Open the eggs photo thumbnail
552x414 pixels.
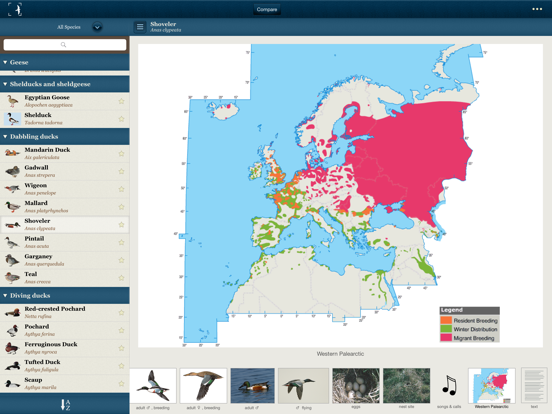(356, 386)
